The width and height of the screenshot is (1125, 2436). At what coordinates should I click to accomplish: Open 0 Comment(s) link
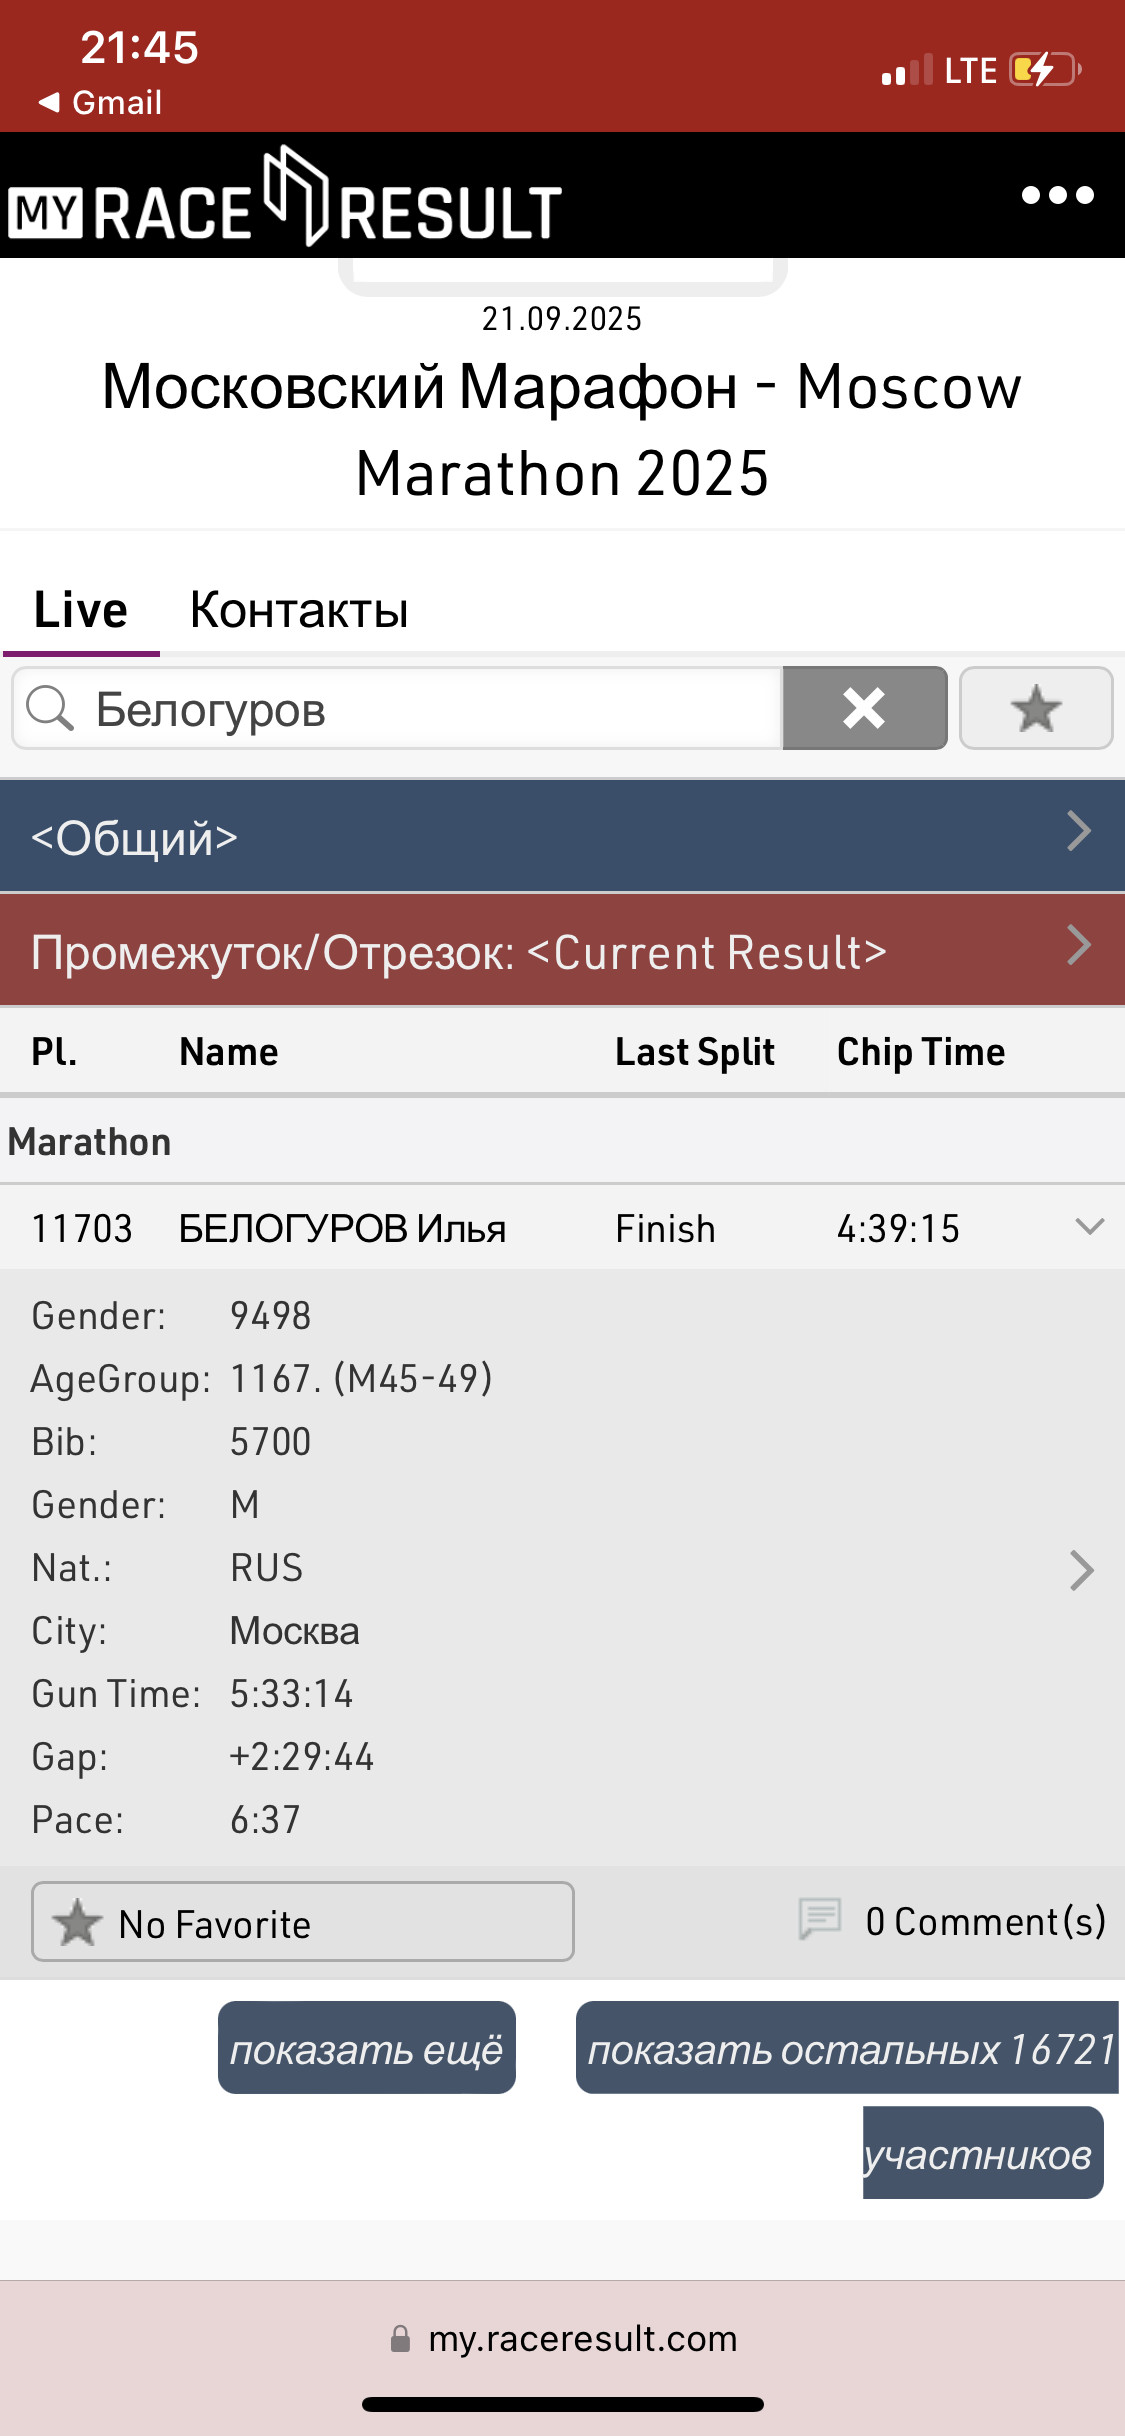click(985, 1921)
